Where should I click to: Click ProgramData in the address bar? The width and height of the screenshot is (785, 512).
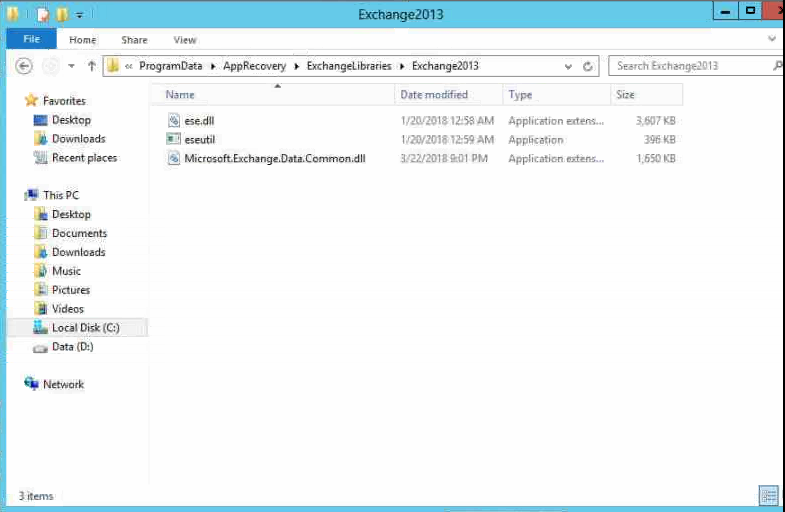pos(171,66)
